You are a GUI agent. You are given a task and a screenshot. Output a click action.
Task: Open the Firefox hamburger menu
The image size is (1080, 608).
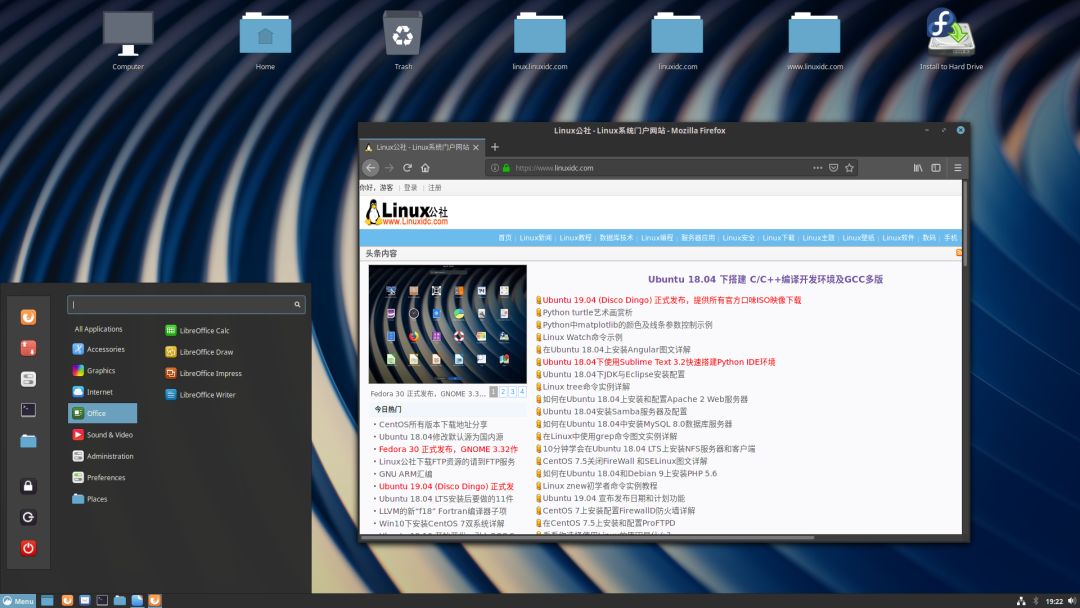coord(957,167)
